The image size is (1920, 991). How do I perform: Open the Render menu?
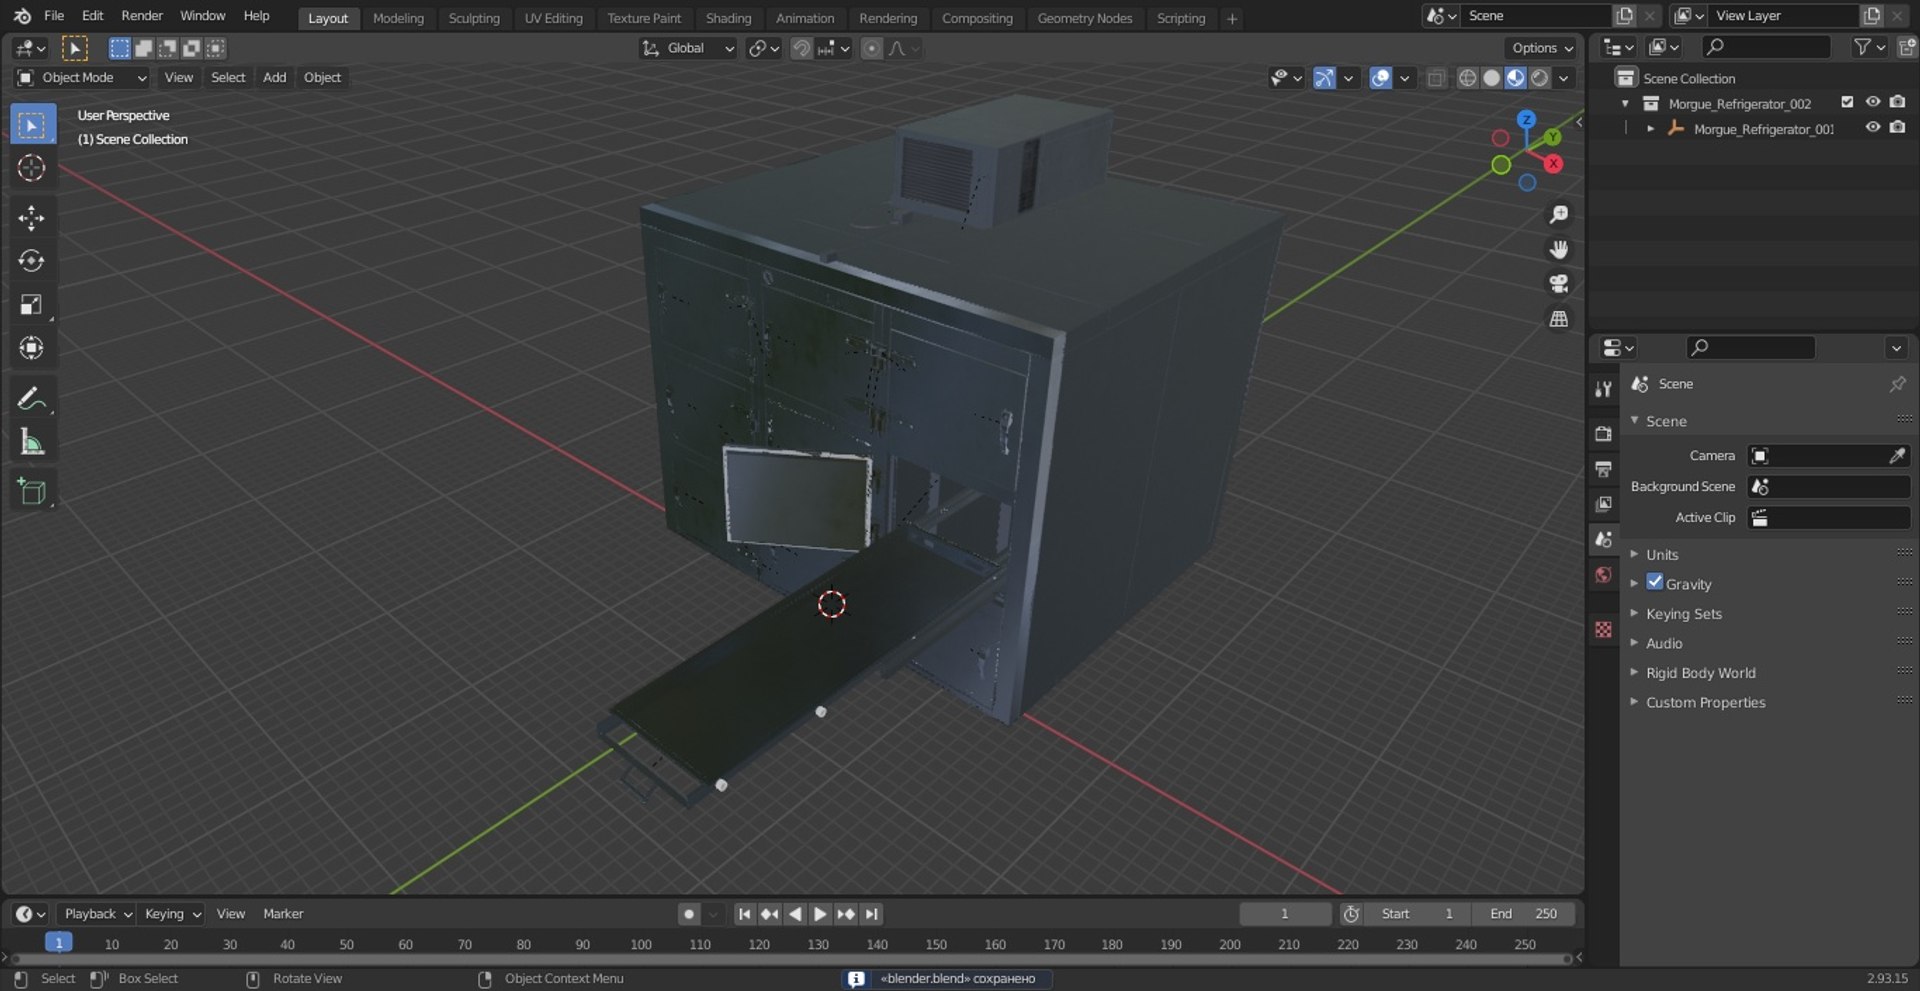click(142, 16)
